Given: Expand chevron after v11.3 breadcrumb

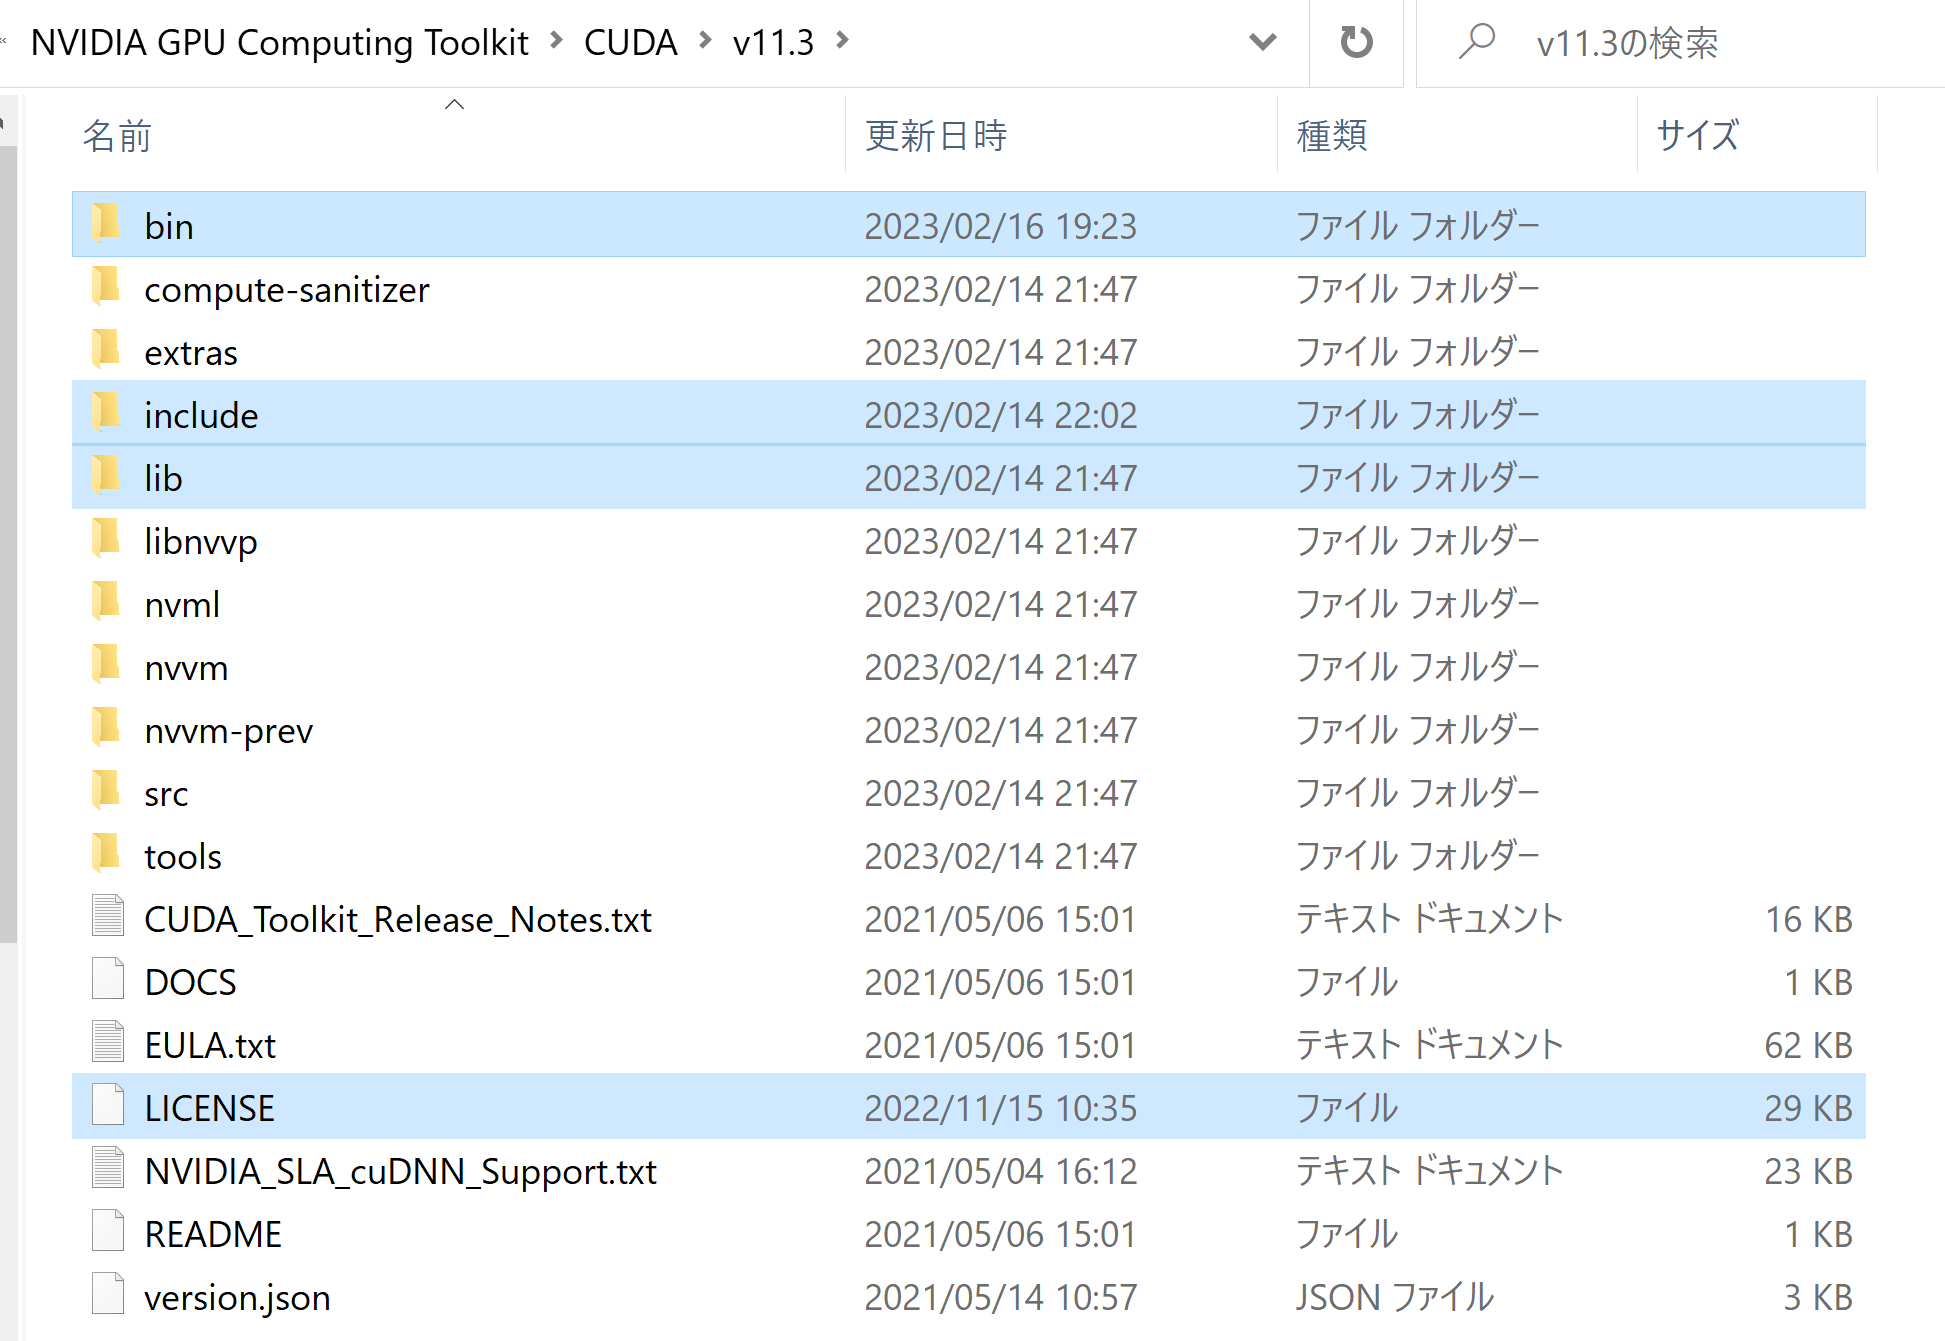Looking at the screenshot, I should coord(843,41).
